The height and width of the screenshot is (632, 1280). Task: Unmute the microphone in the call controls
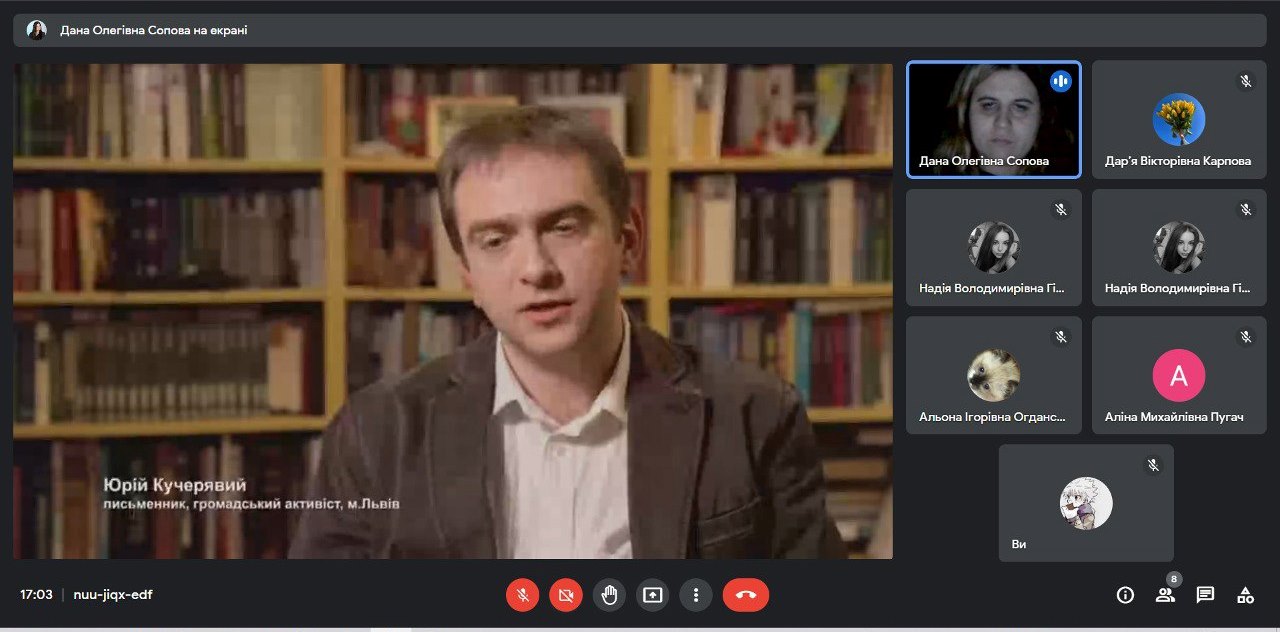pyautogui.click(x=522, y=595)
